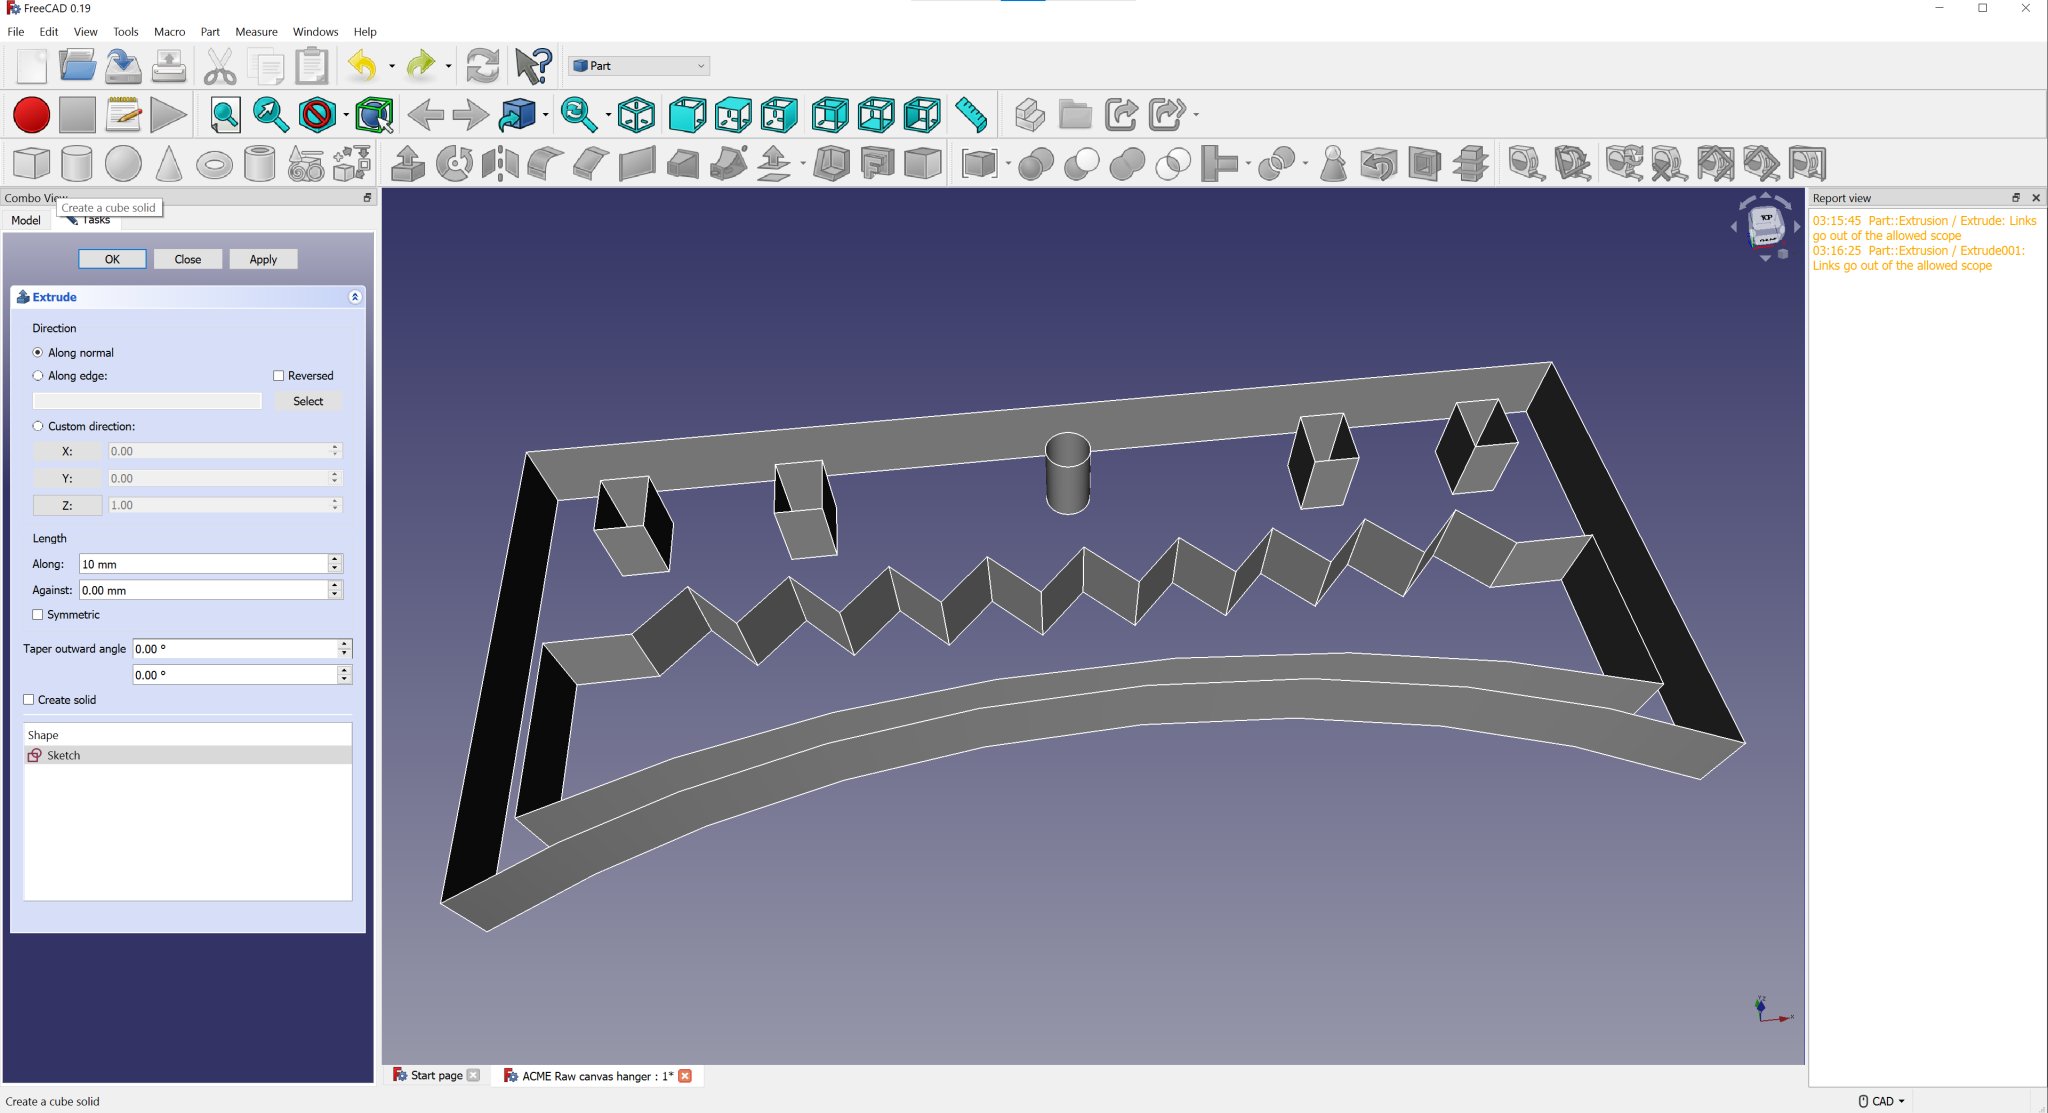The width and height of the screenshot is (2048, 1113).
Task: Switch to the Start page tab
Action: click(436, 1075)
